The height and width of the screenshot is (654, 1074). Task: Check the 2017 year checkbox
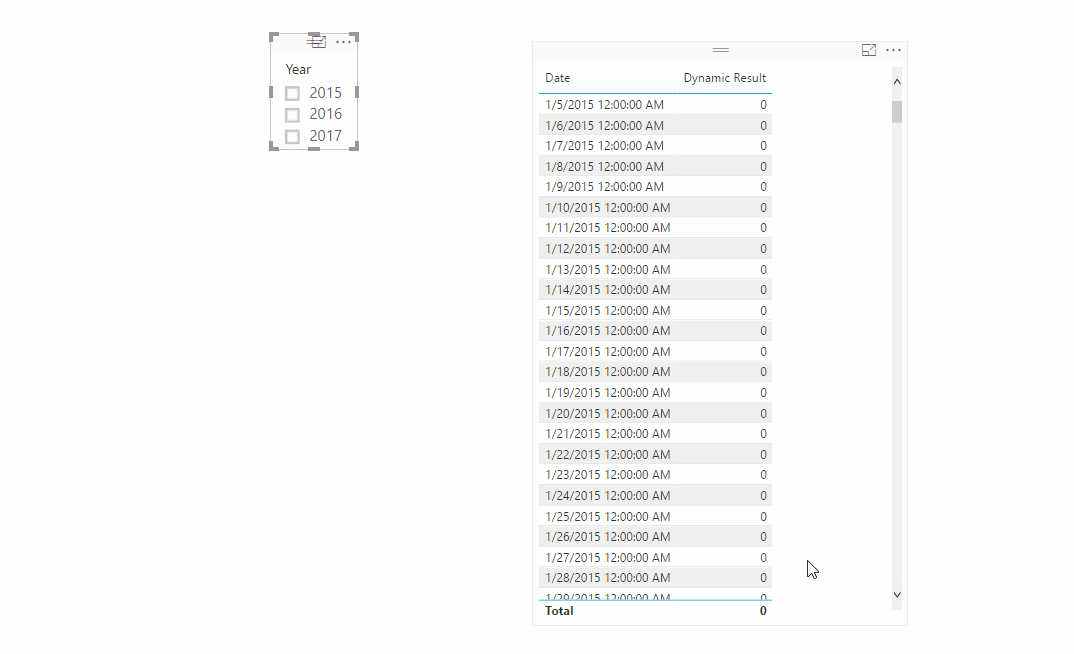[x=292, y=136]
